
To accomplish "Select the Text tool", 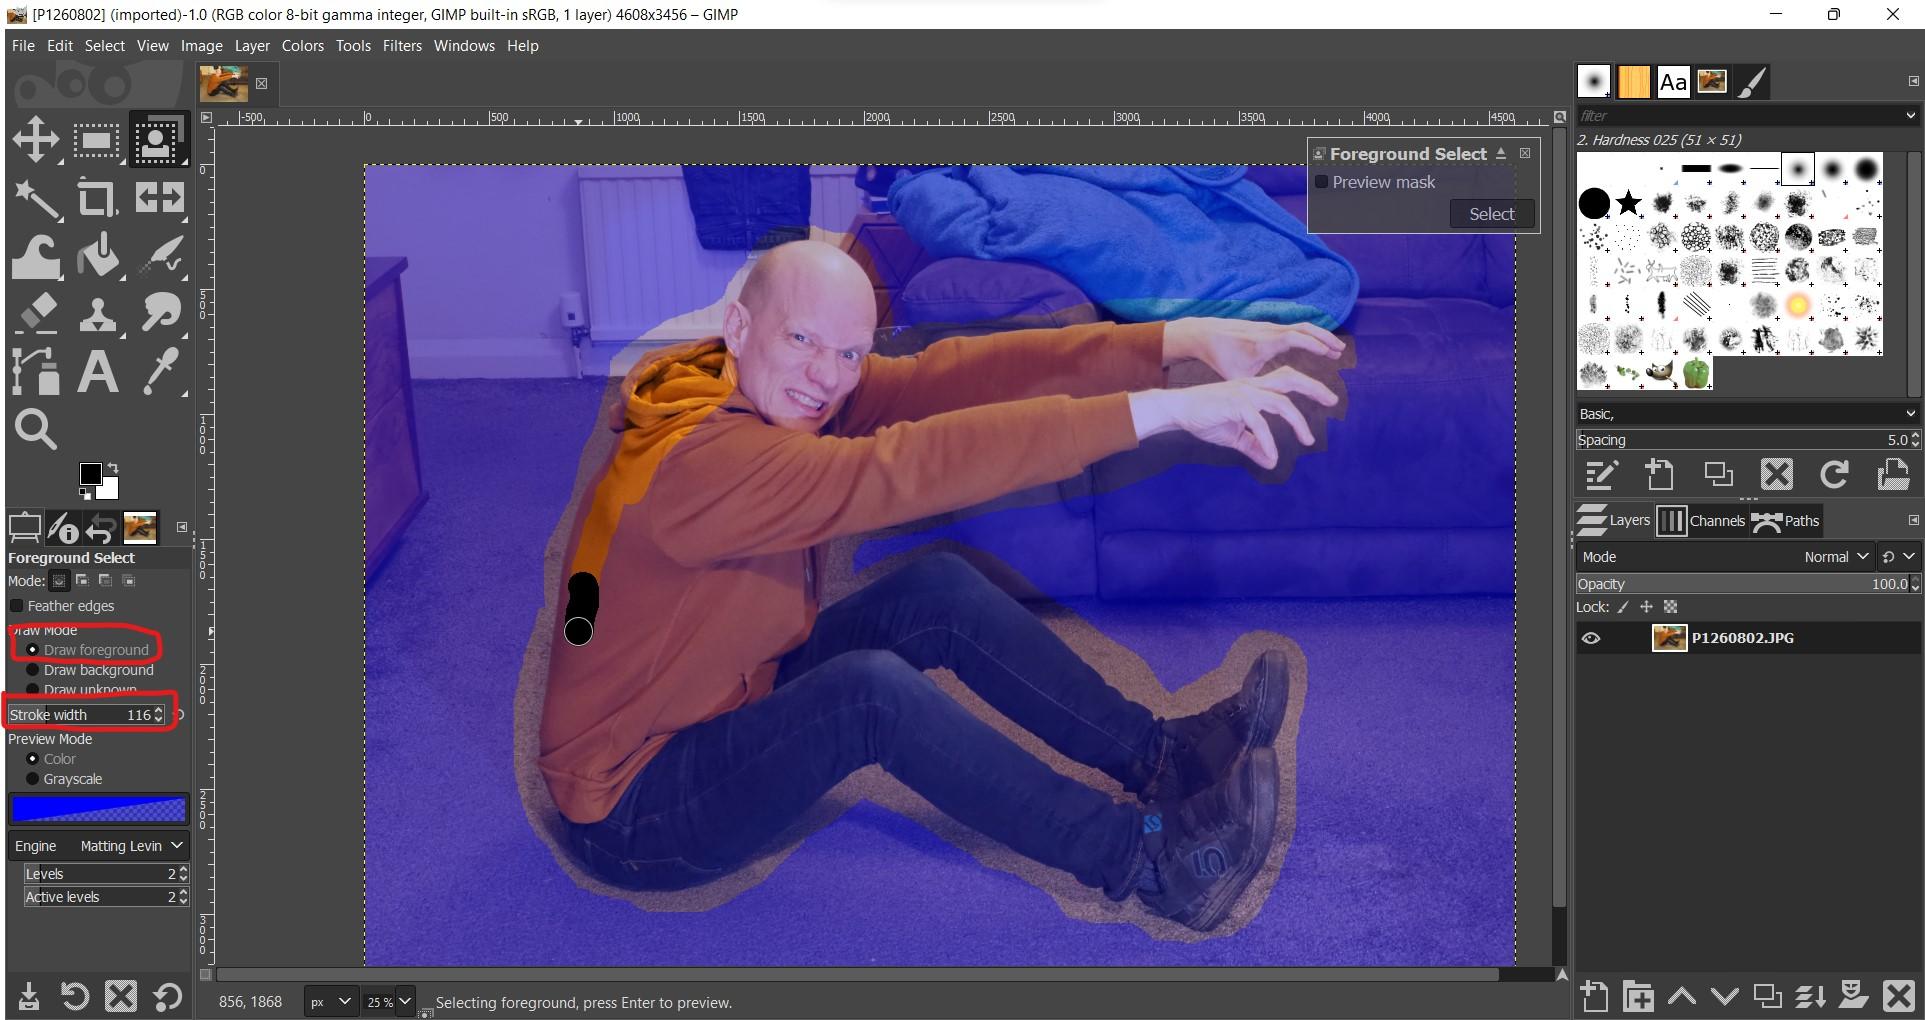I will [97, 371].
